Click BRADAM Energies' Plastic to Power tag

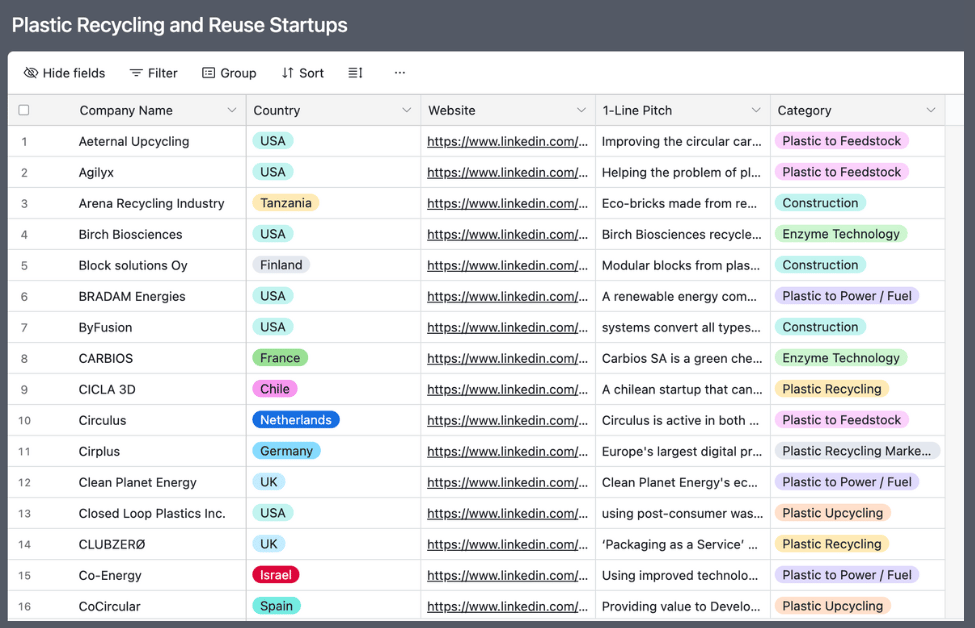(x=846, y=296)
